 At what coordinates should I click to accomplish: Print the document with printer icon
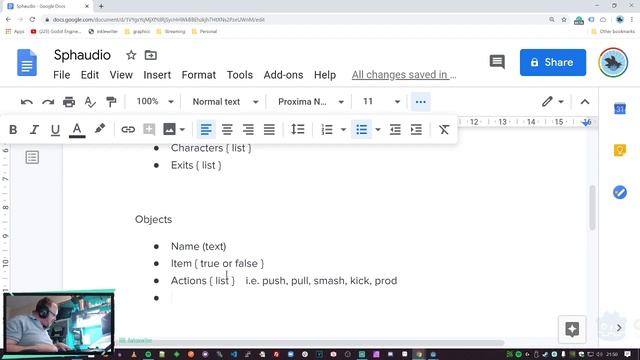[x=69, y=102]
